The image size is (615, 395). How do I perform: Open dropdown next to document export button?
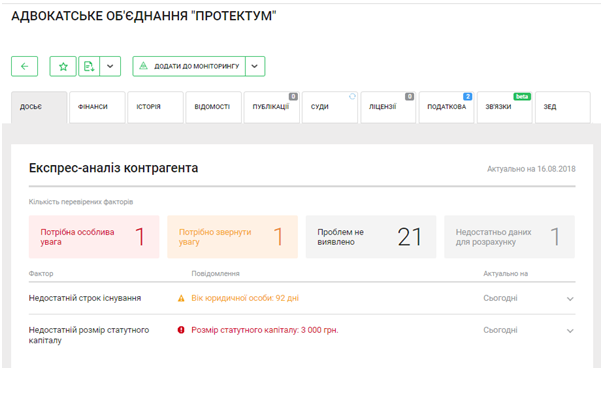pos(110,66)
